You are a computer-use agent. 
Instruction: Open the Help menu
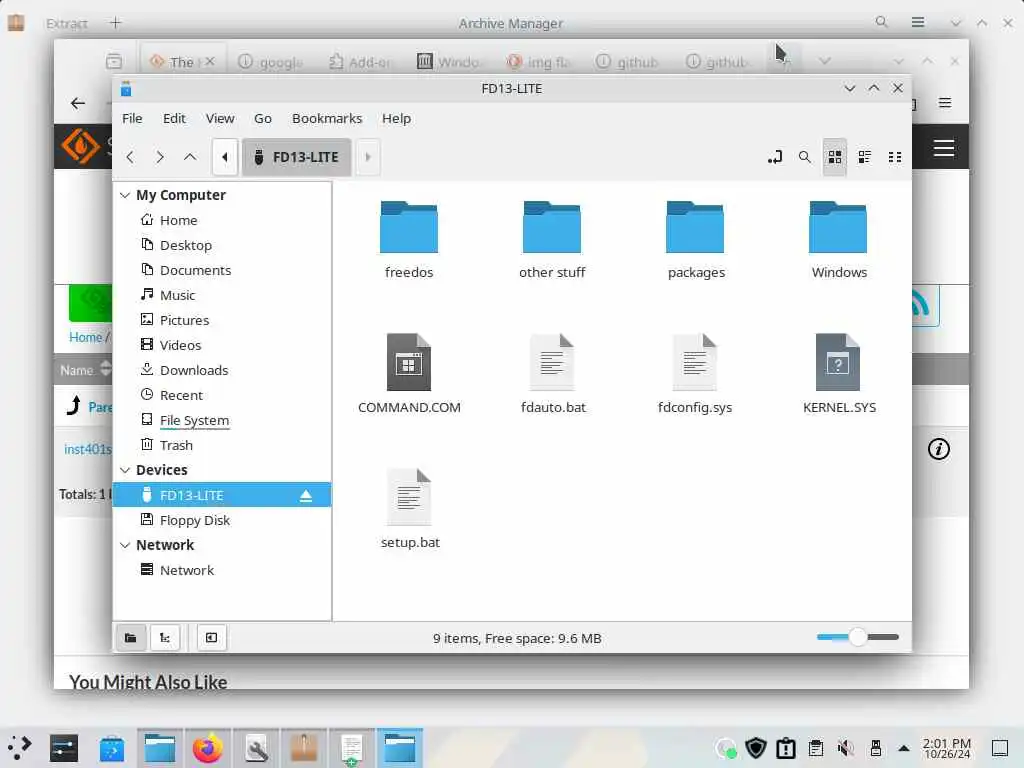(x=396, y=118)
